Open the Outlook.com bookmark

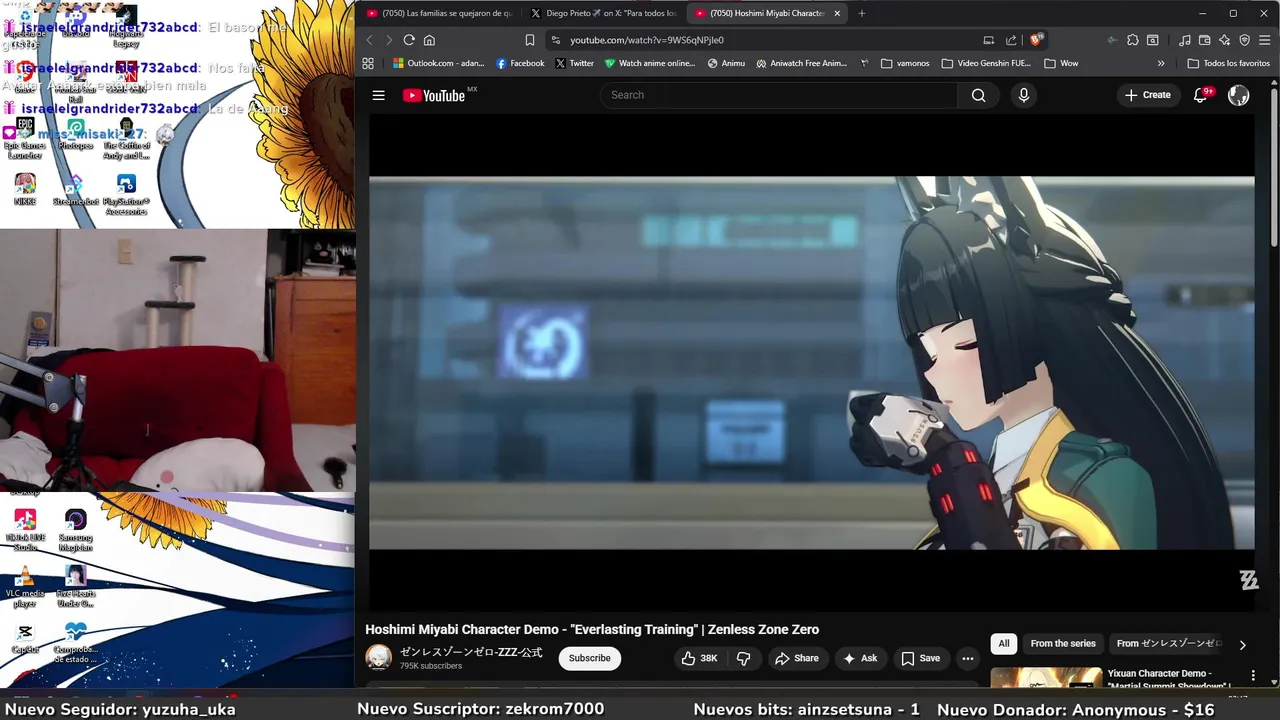pyautogui.click(x=438, y=63)
